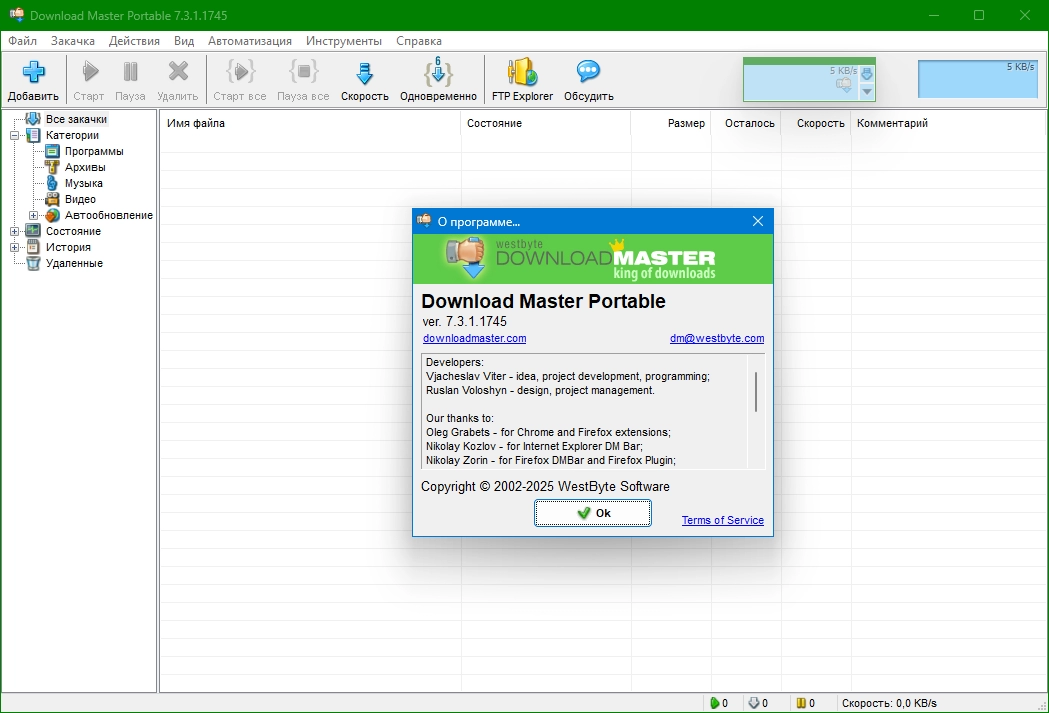Click the yellow paused downloads status icon

point(801,703)
